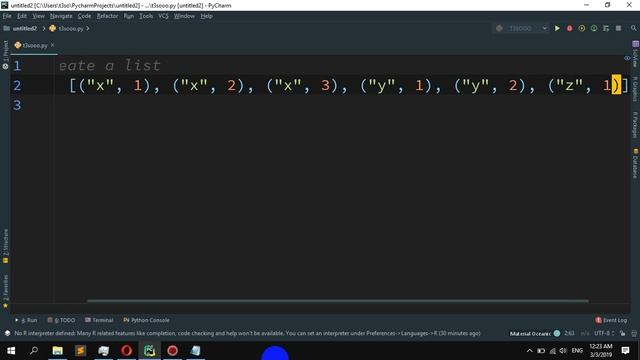Viewport: 640px width, 360px height.
Task: Open R Packages panel on the right sidebar
Action: click(x=635, y=125)
